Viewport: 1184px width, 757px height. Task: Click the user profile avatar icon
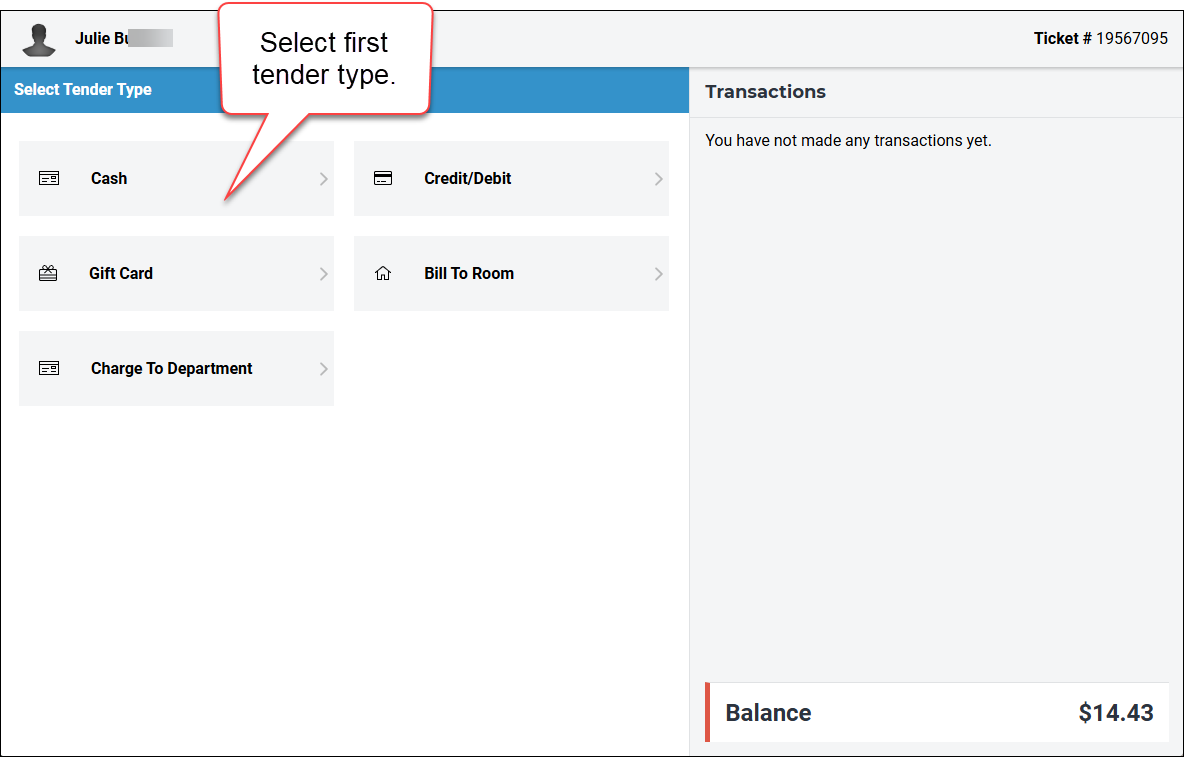(39, 40)
